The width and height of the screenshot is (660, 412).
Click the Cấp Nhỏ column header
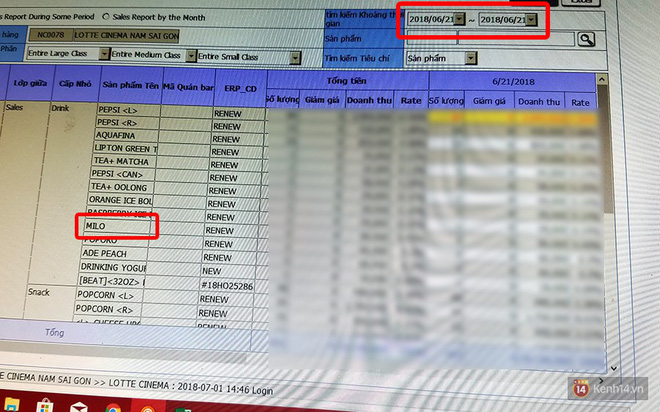pyautogui.click(x=75, y=83)
